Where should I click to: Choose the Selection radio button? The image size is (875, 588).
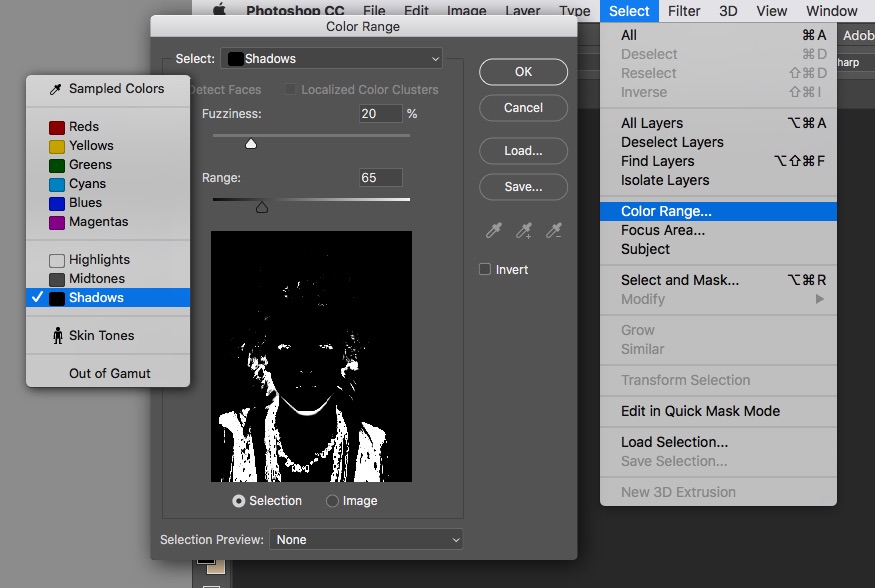coord(239,501)
